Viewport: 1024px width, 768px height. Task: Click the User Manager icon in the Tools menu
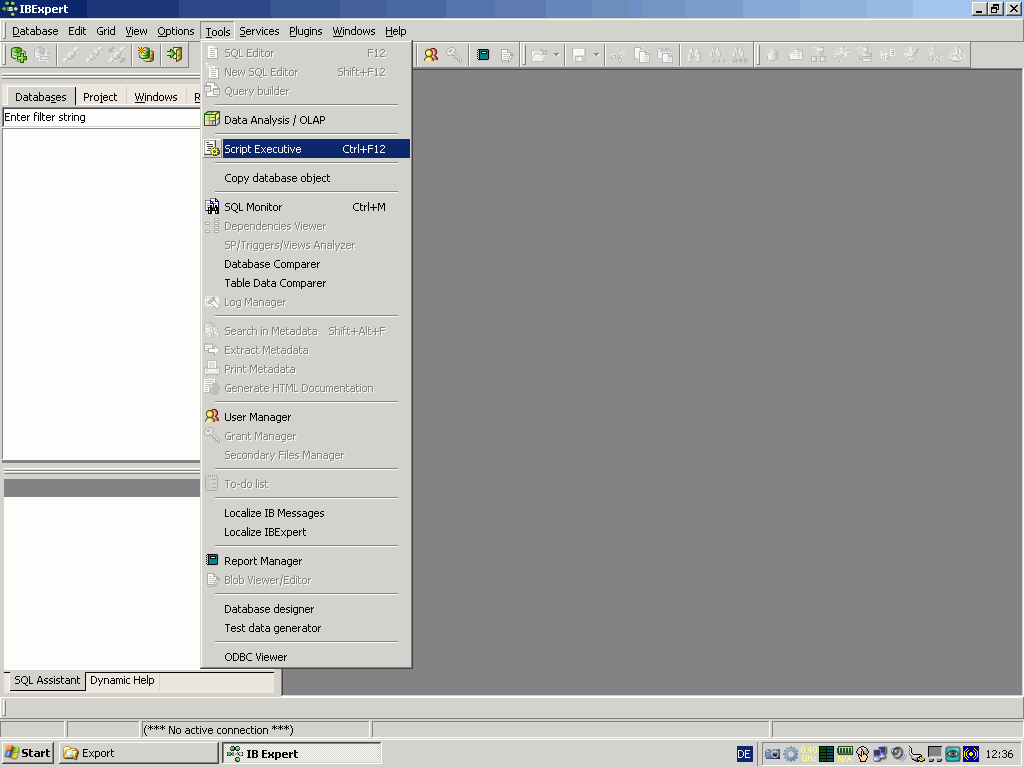[212, 416]
